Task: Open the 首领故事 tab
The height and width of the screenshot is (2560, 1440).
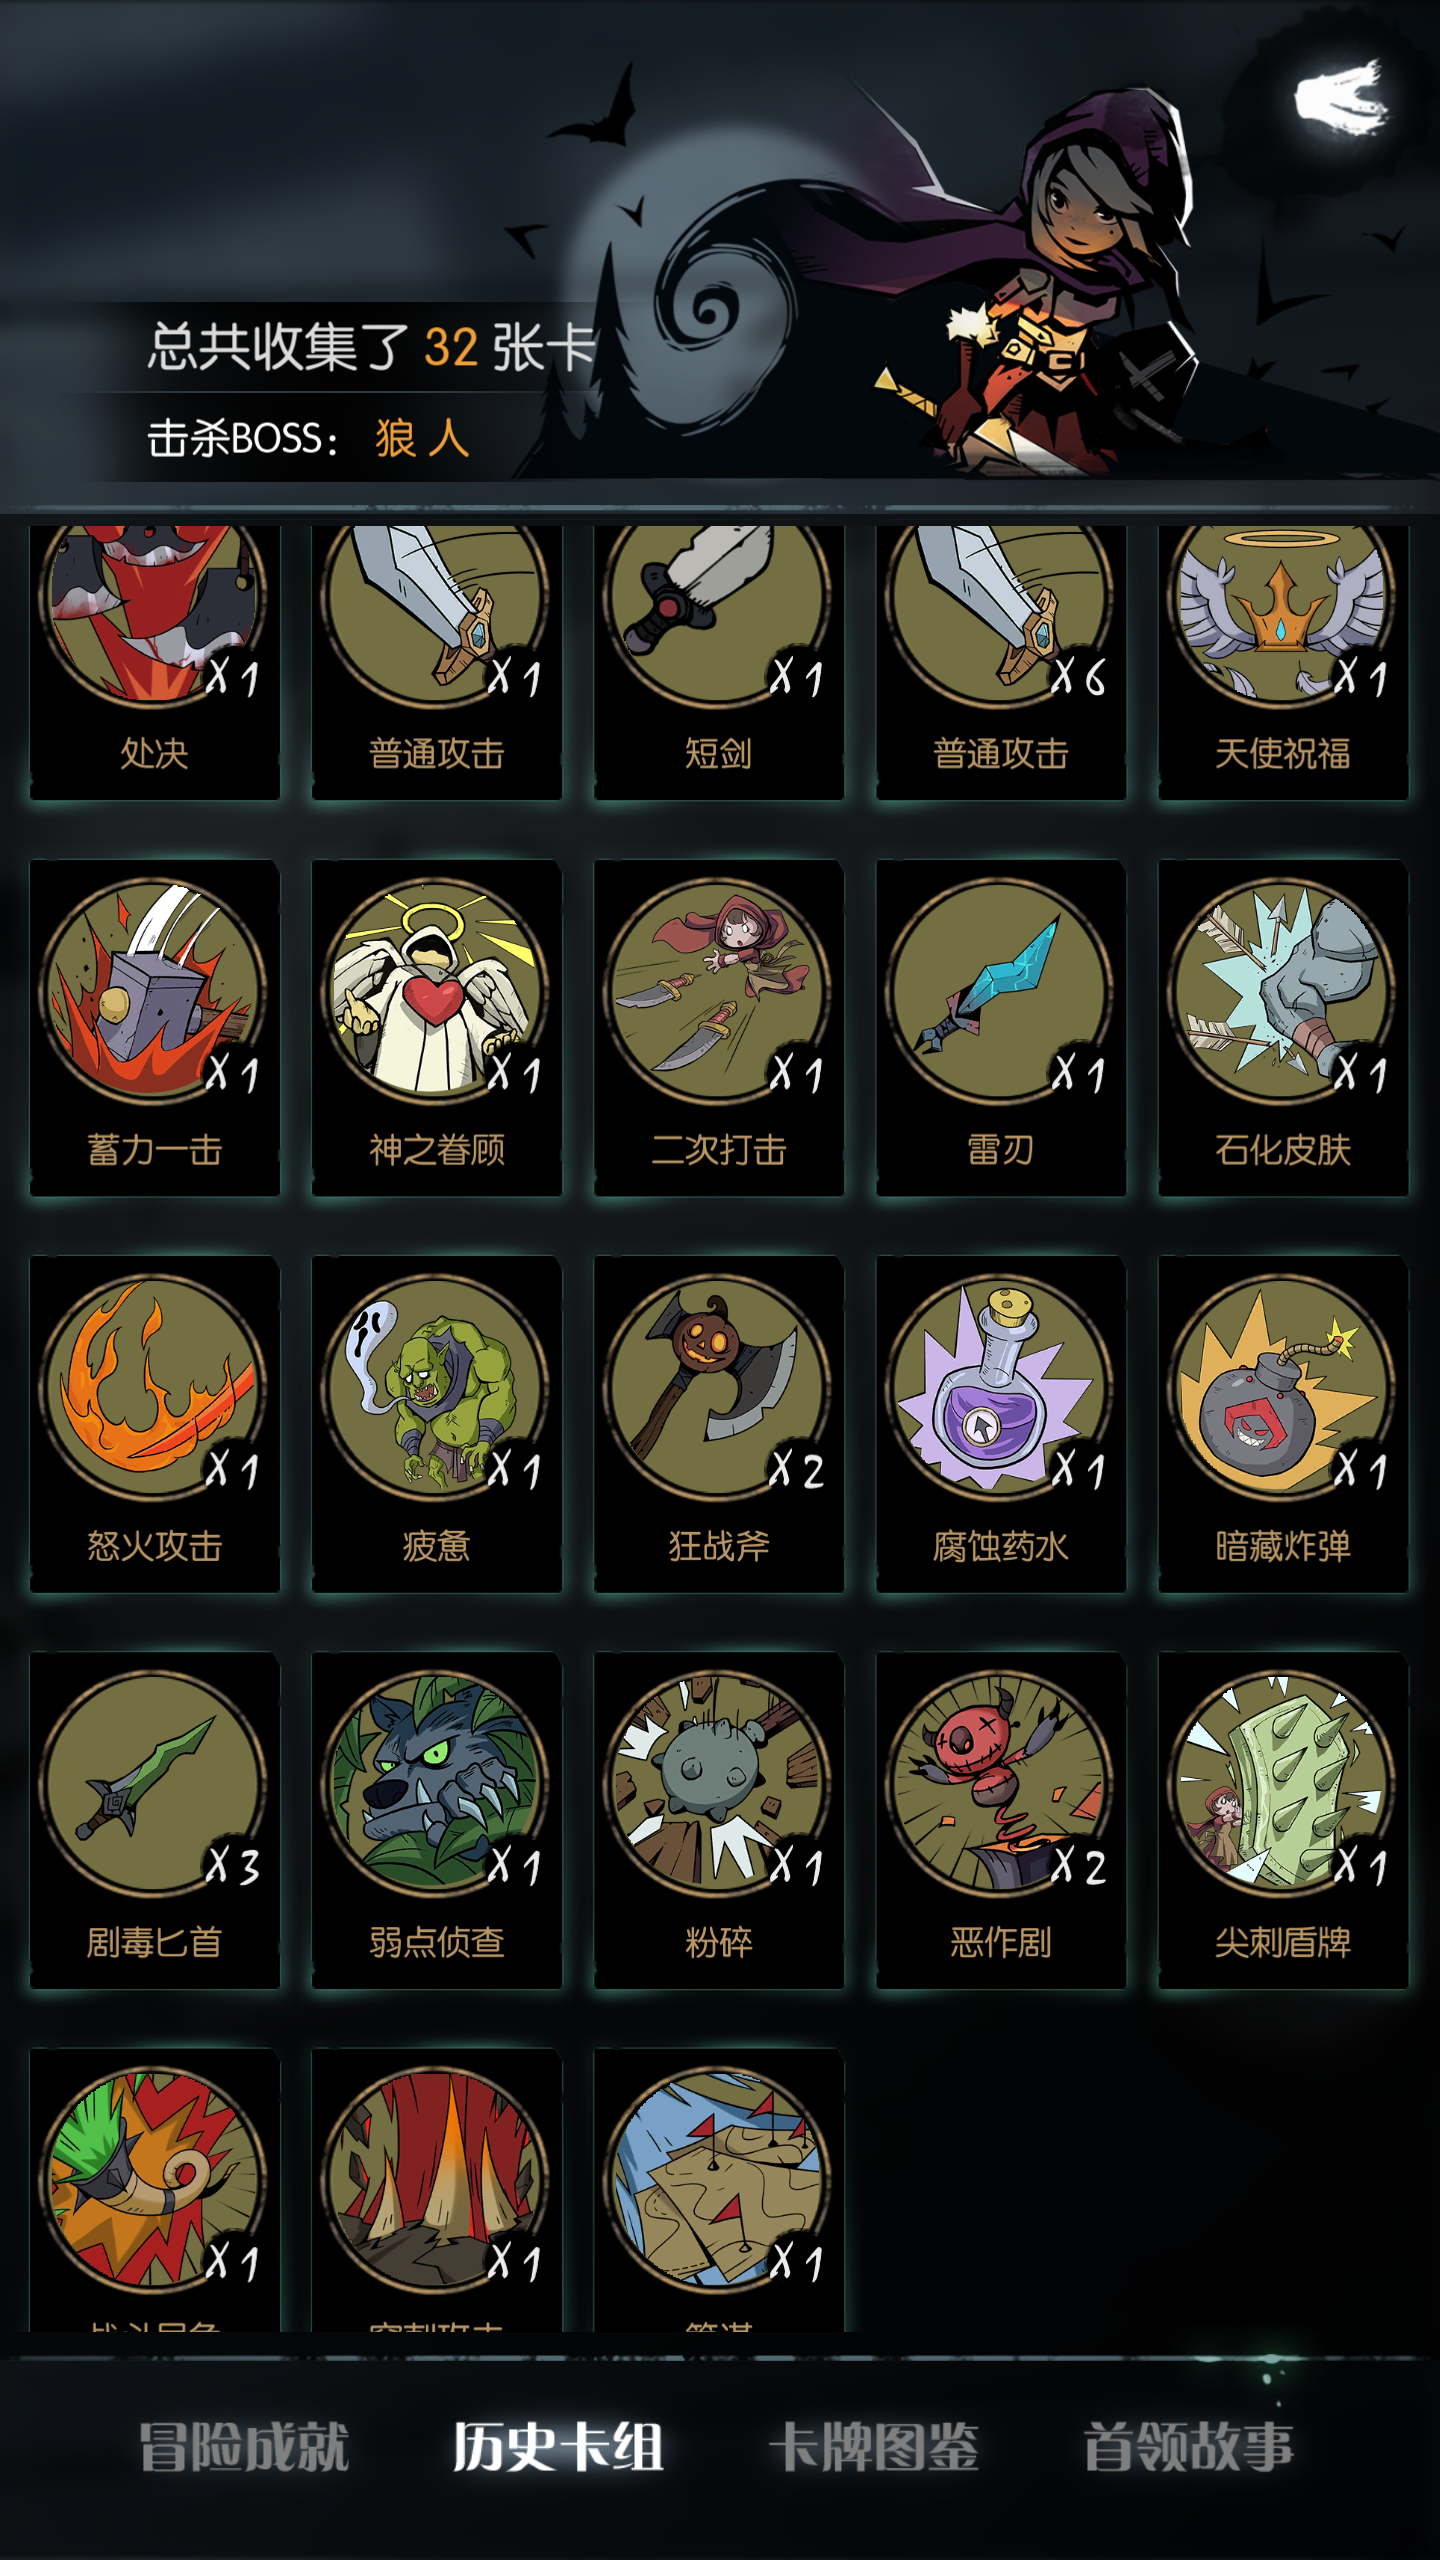Action: click(x=1189, y=2447)
